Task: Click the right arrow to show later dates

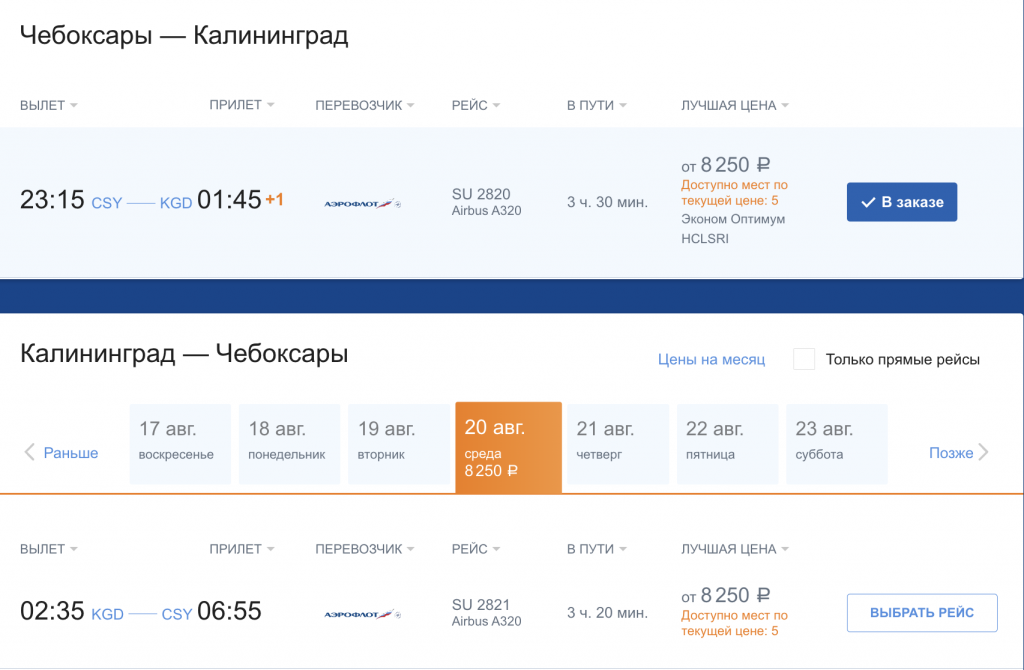Action: [984, 453]
